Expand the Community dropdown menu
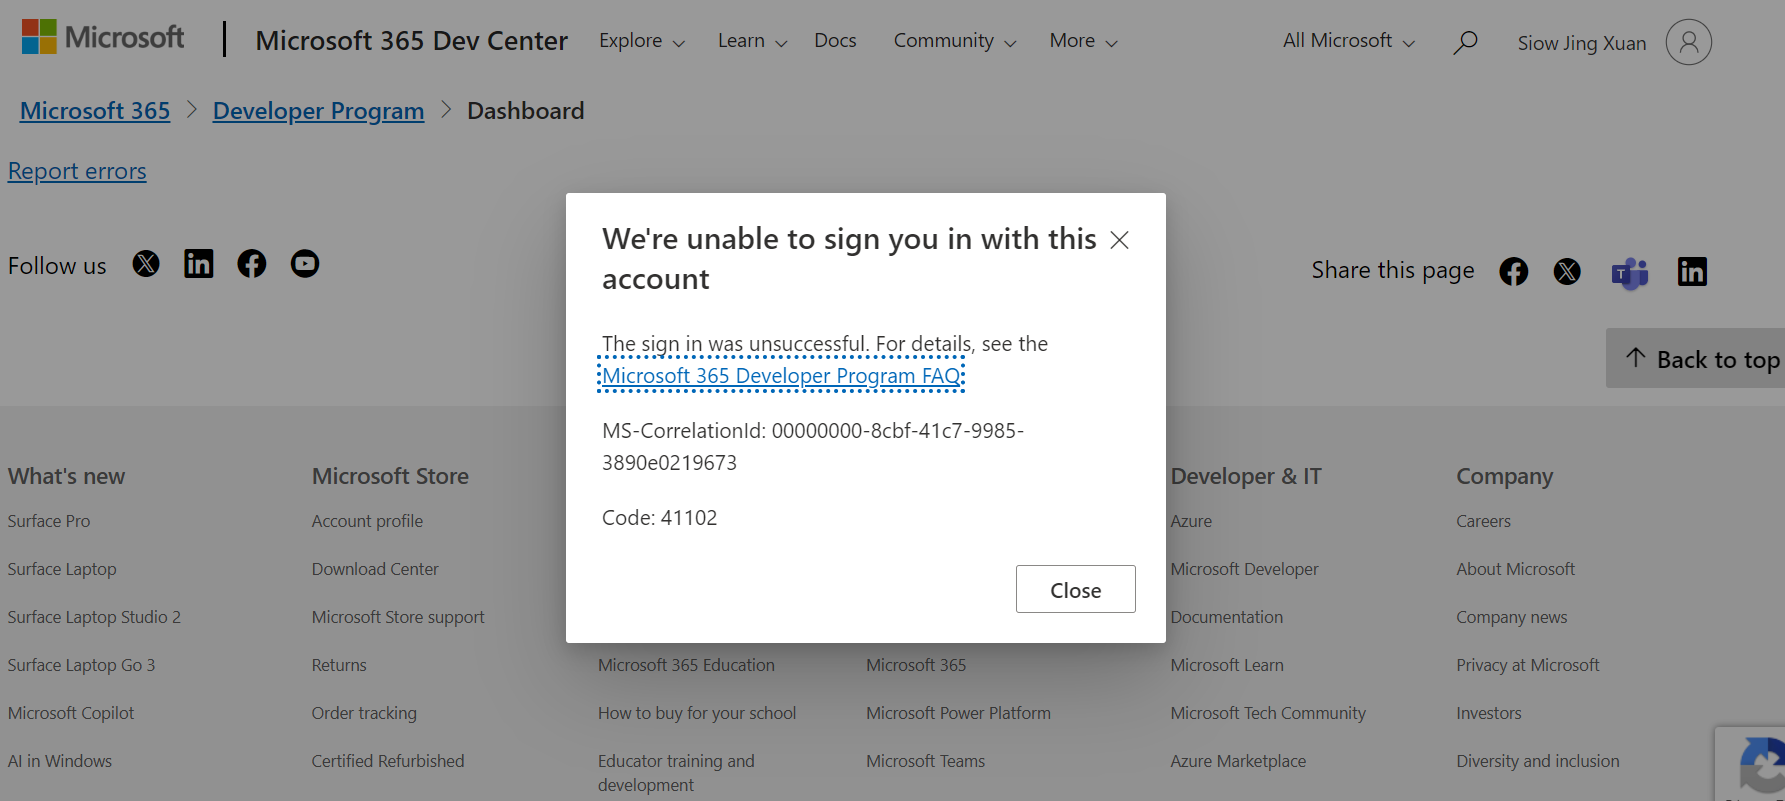The image size is (1785, 801). pyautogui.click(x=955, y=41)
